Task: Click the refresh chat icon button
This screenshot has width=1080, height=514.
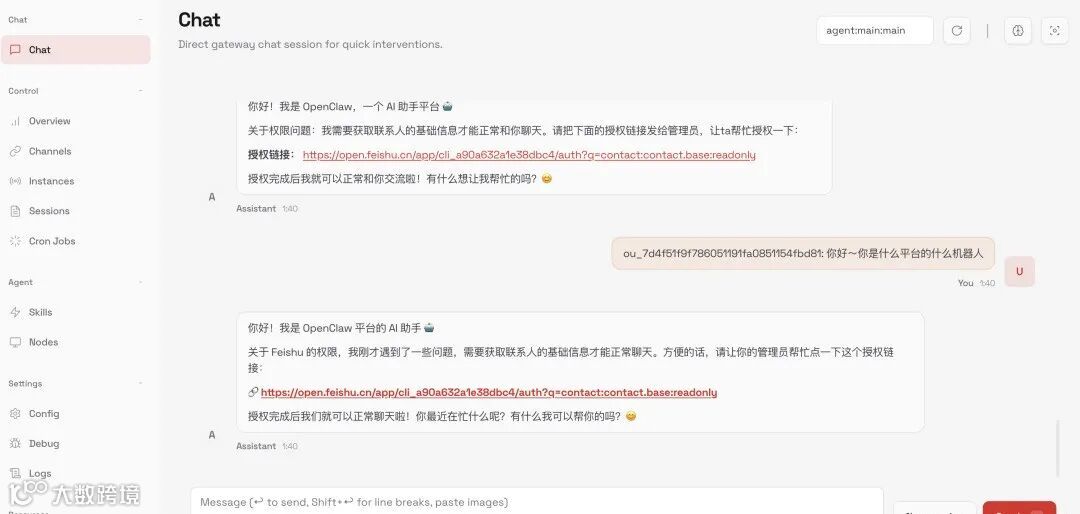Action: [956, 30]
